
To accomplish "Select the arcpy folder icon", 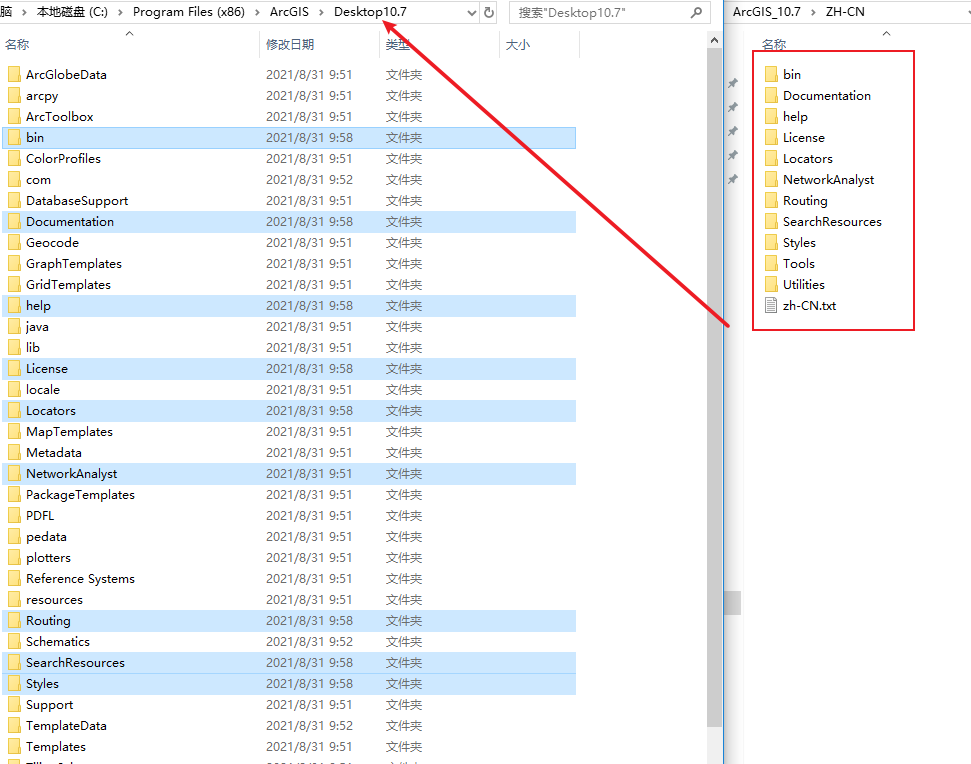I will [14, 96].
